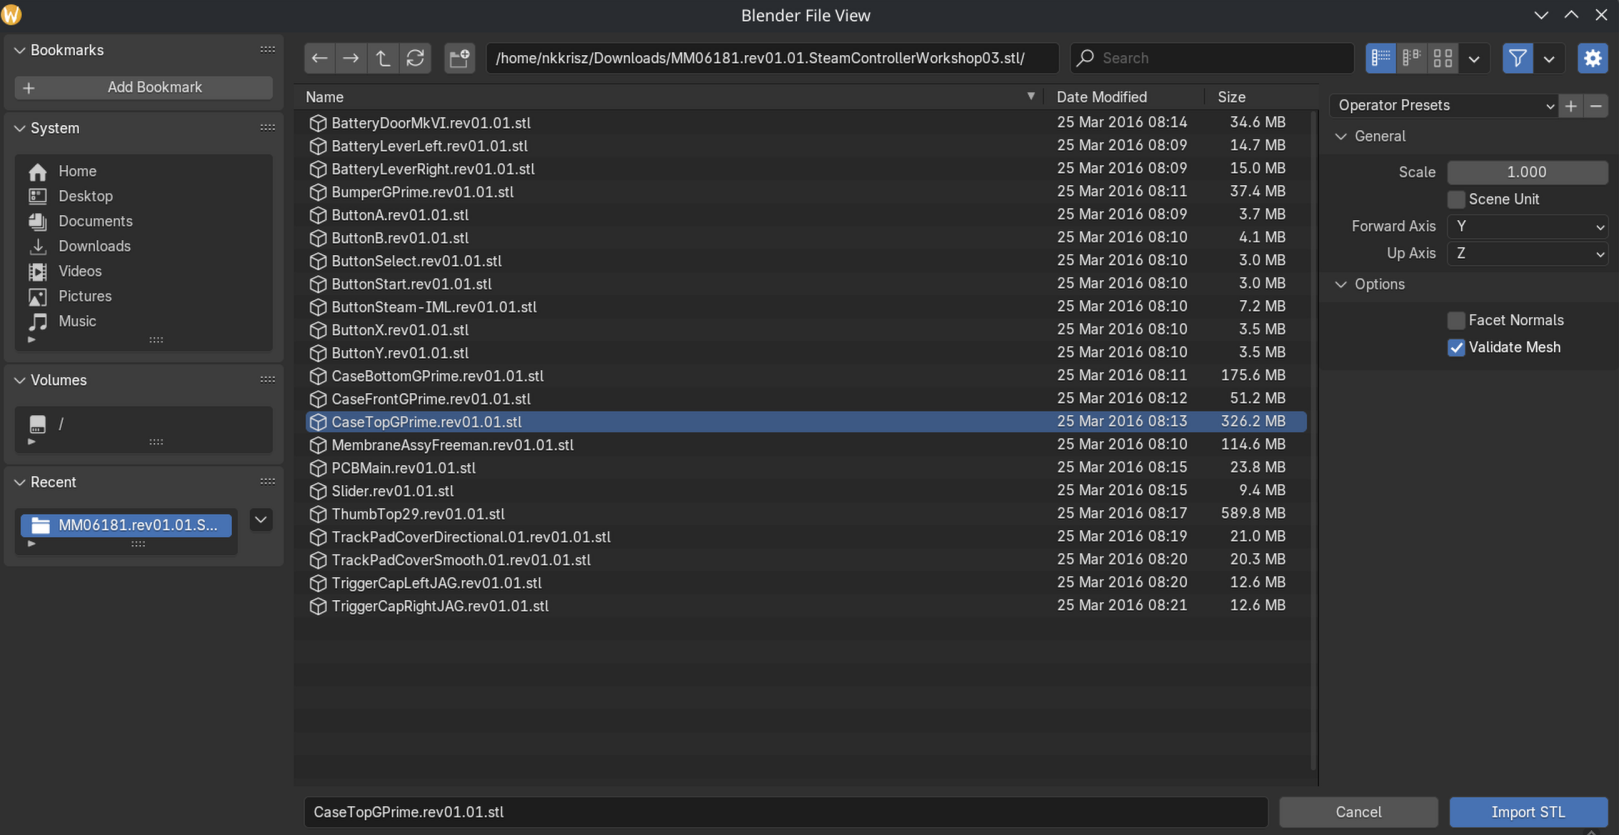
Task: Click Slider.rev01.01.stl mesh file icon
Action: coord(318,491)
